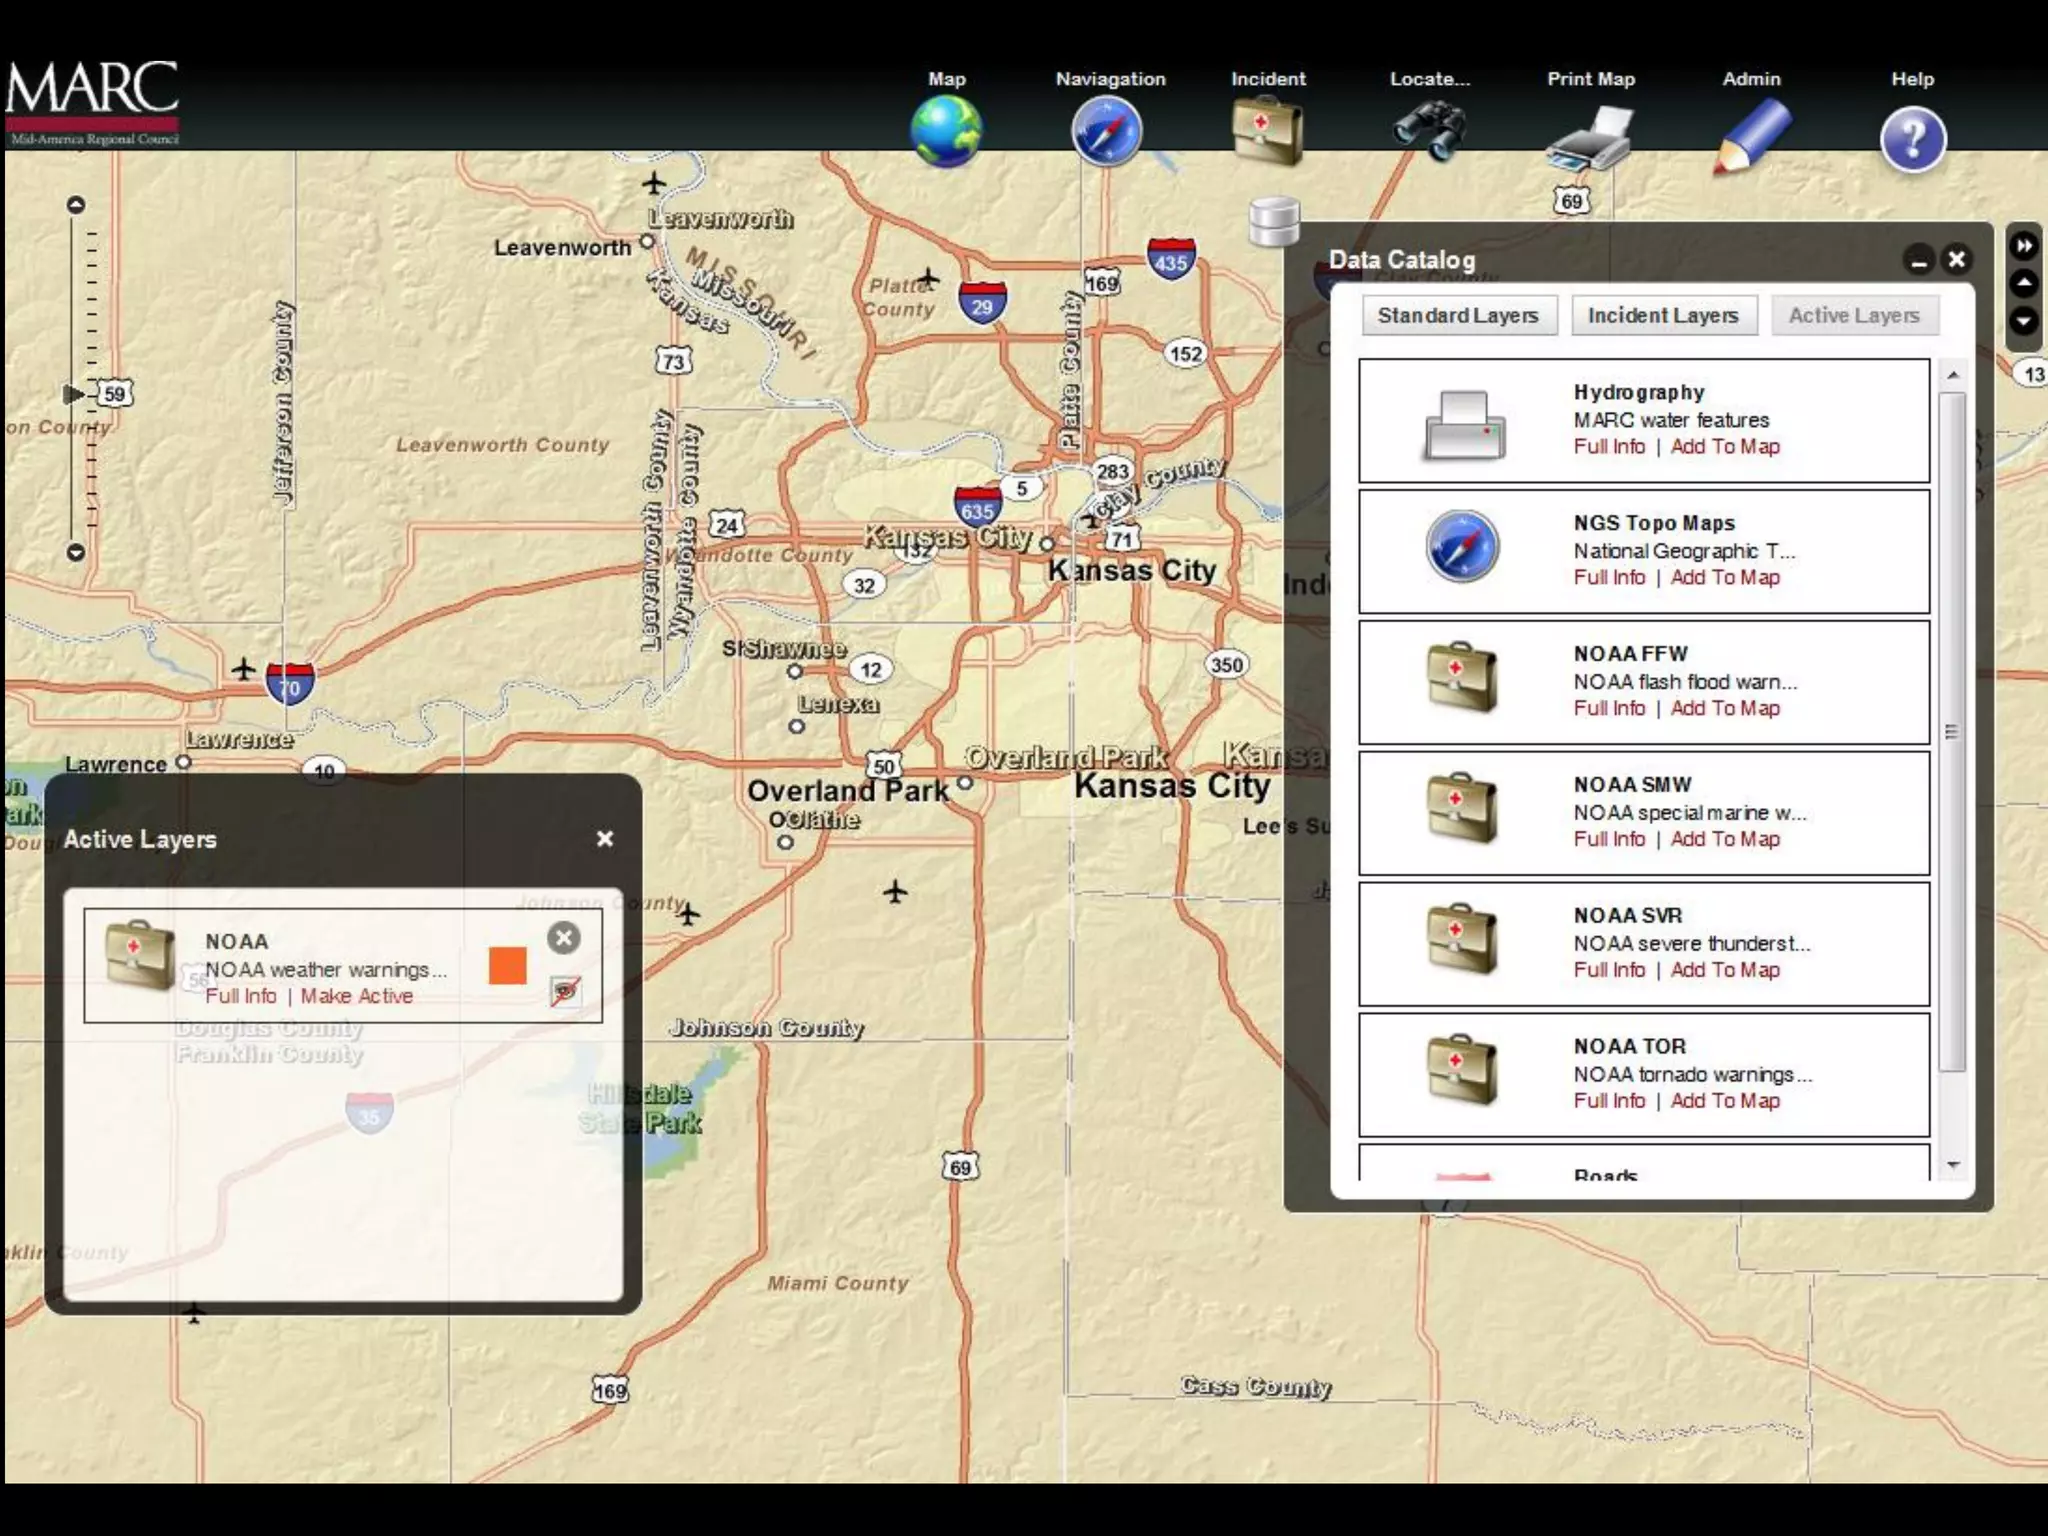
Task: Open the Incident briefcase tool
Action: point(1267,131)
